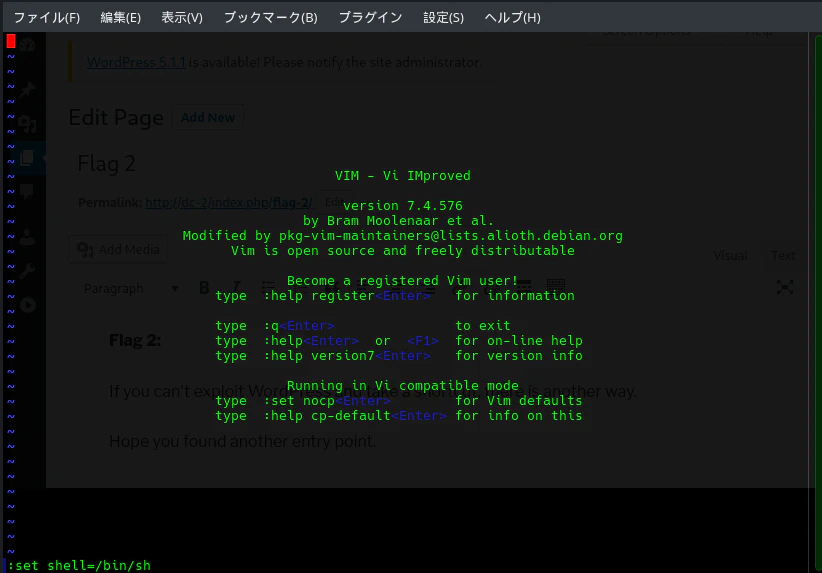Toggle Bold in the WordPress editor toolbar
This screenshot has width=822, height=573.
point(204,287)
